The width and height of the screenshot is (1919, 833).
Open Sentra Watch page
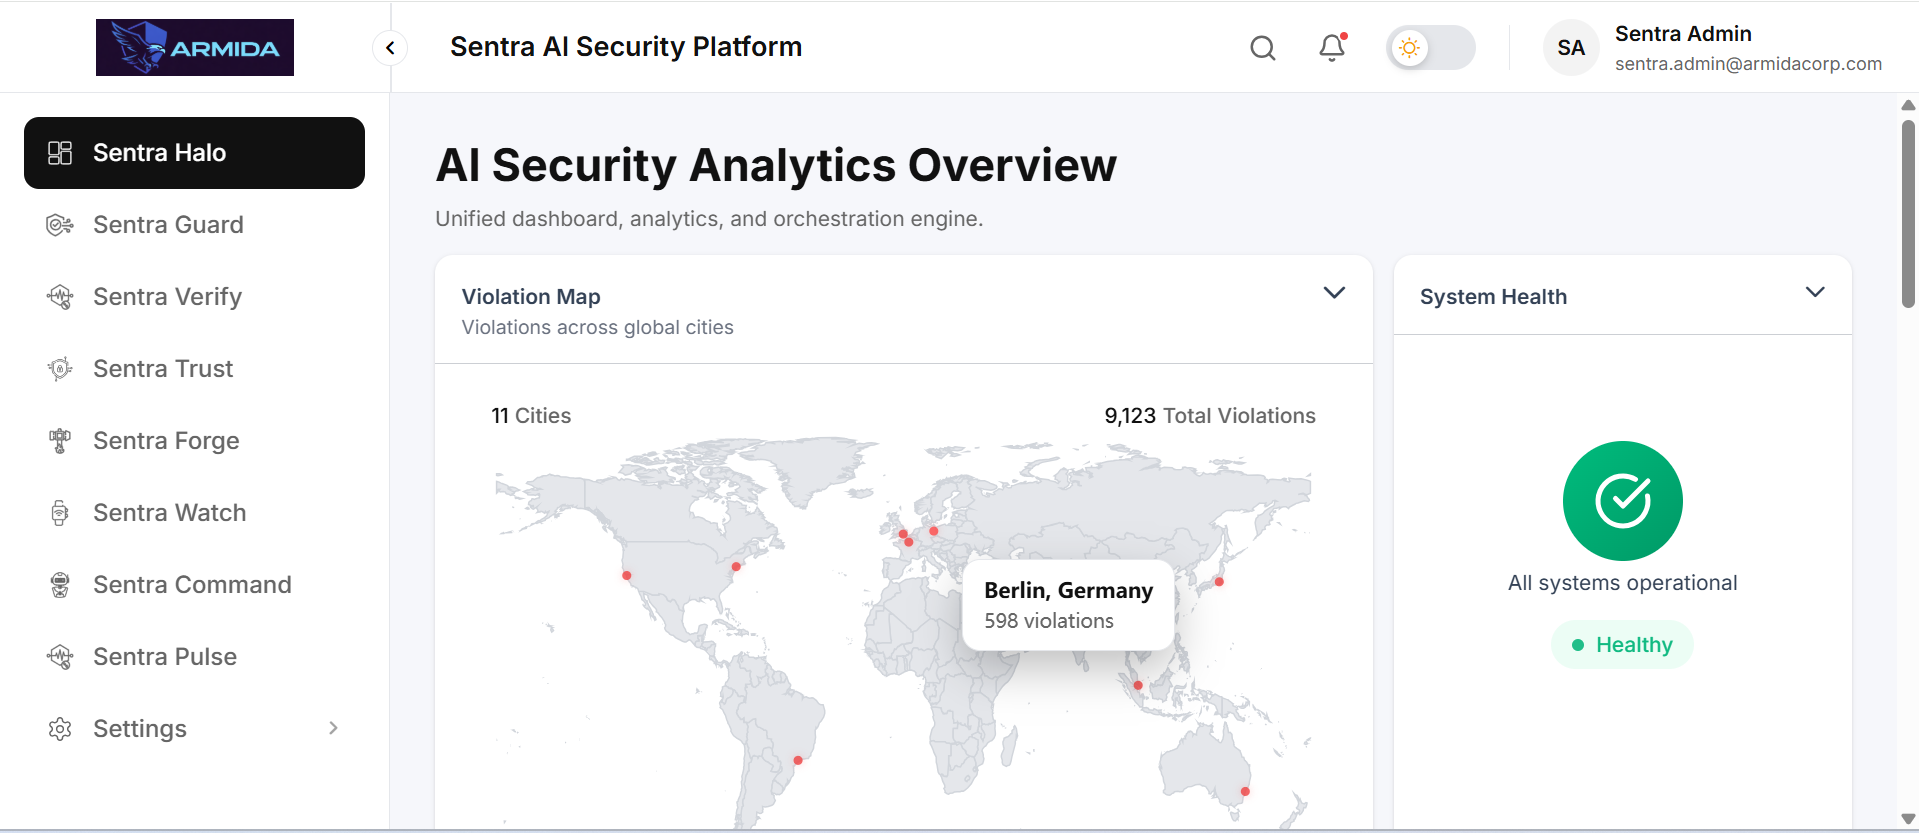tap(194, 513)
